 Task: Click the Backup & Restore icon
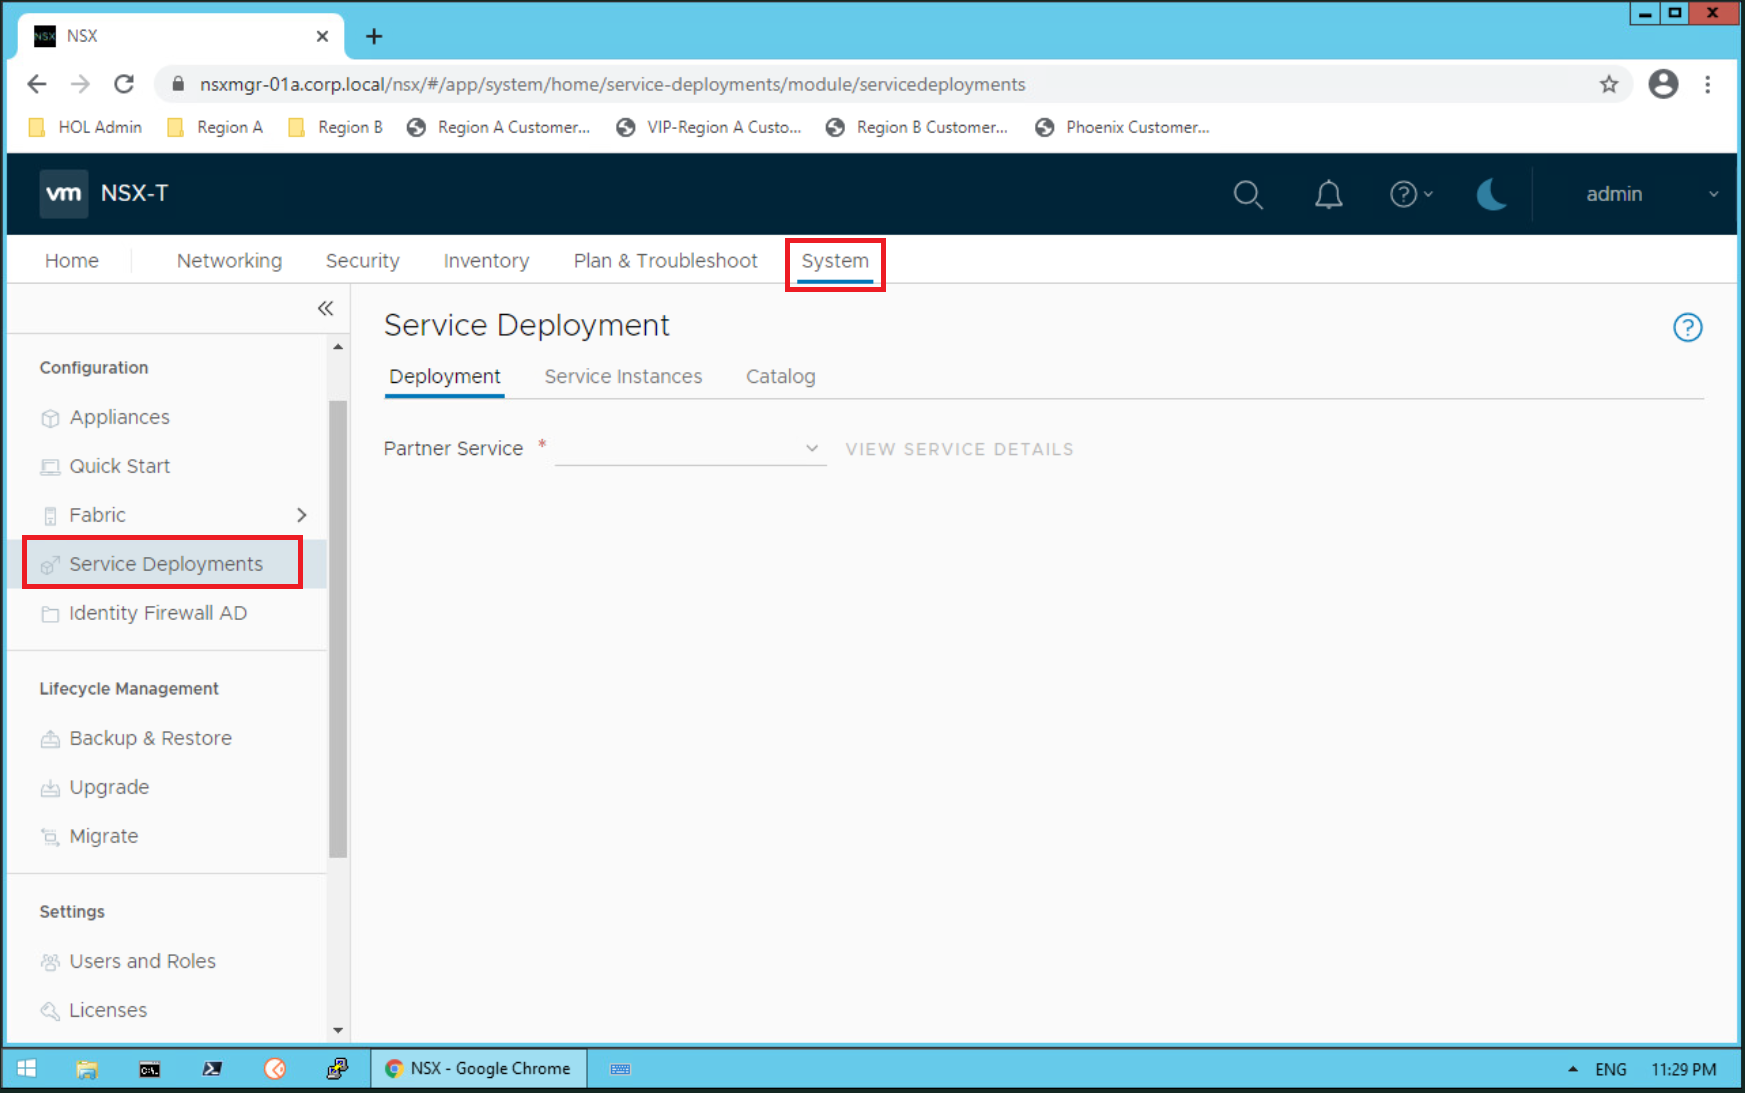(x=50, y=739)
